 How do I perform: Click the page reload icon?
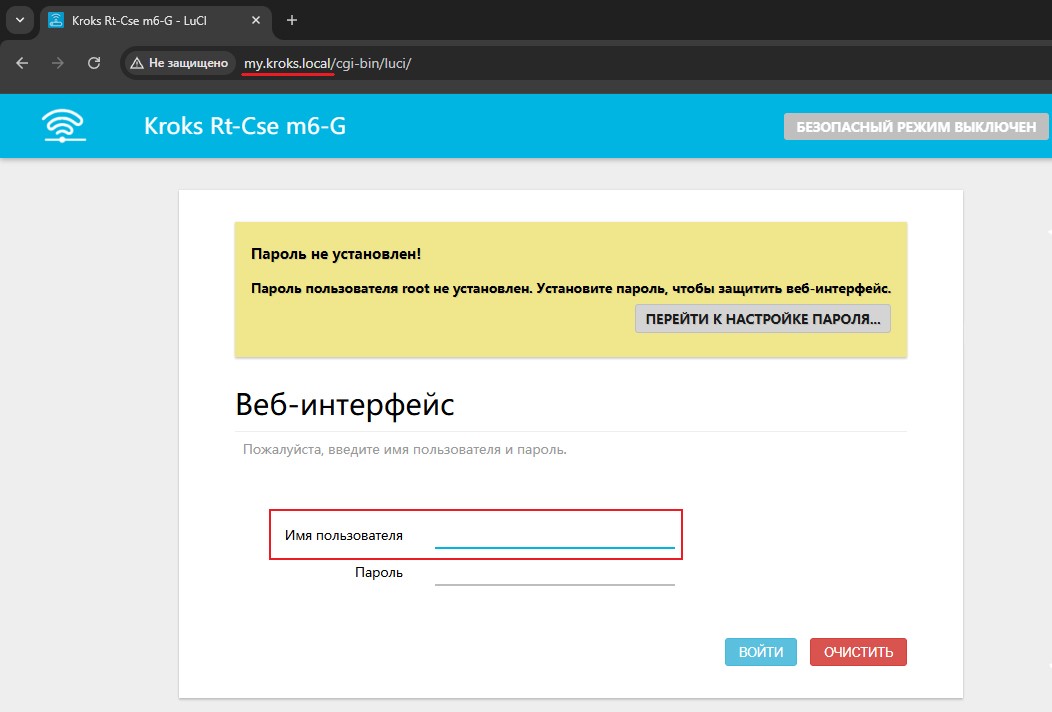click(x=94, y=63)
